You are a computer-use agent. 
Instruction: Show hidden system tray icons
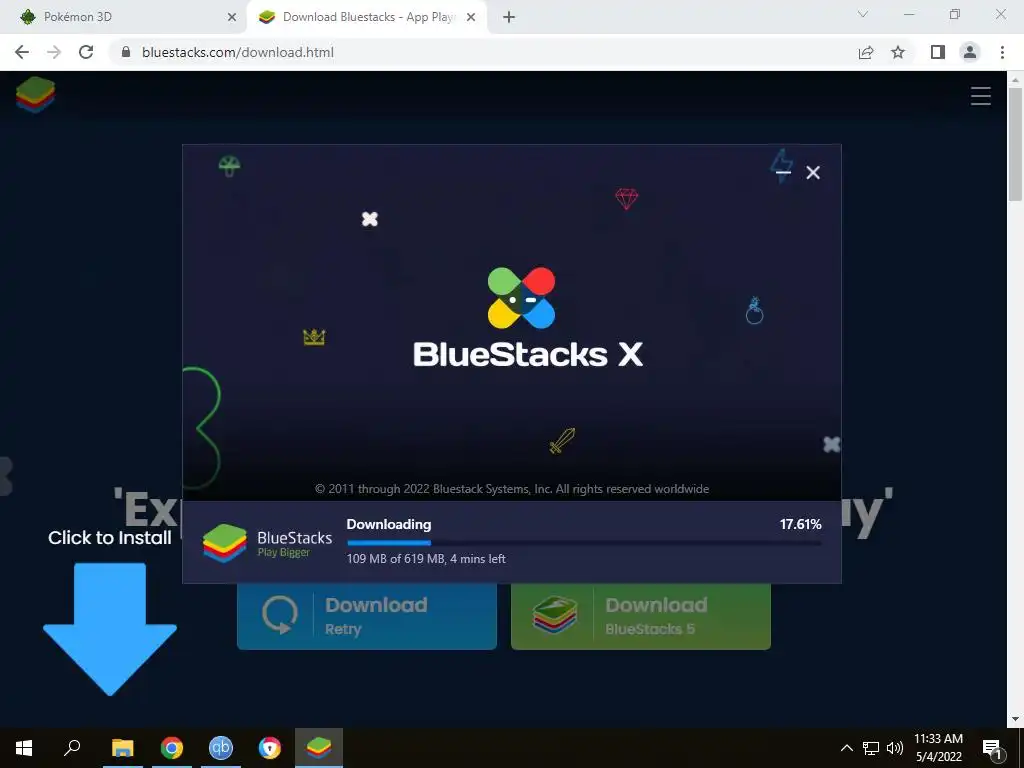tap(846, 748)
